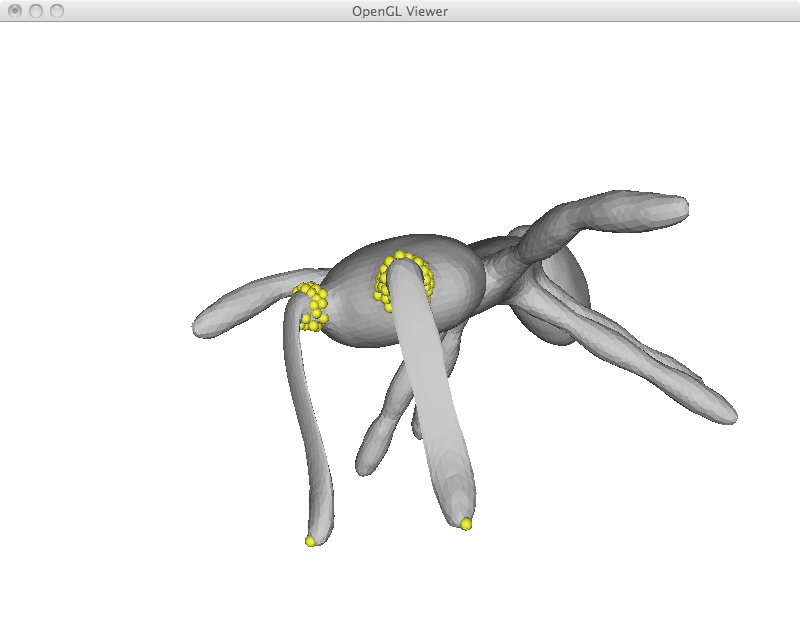This screenshot has height=622, width=800.
Task: Click the yellow sphere cluster at the left leg joint
Action: click(x=311, y=305)
